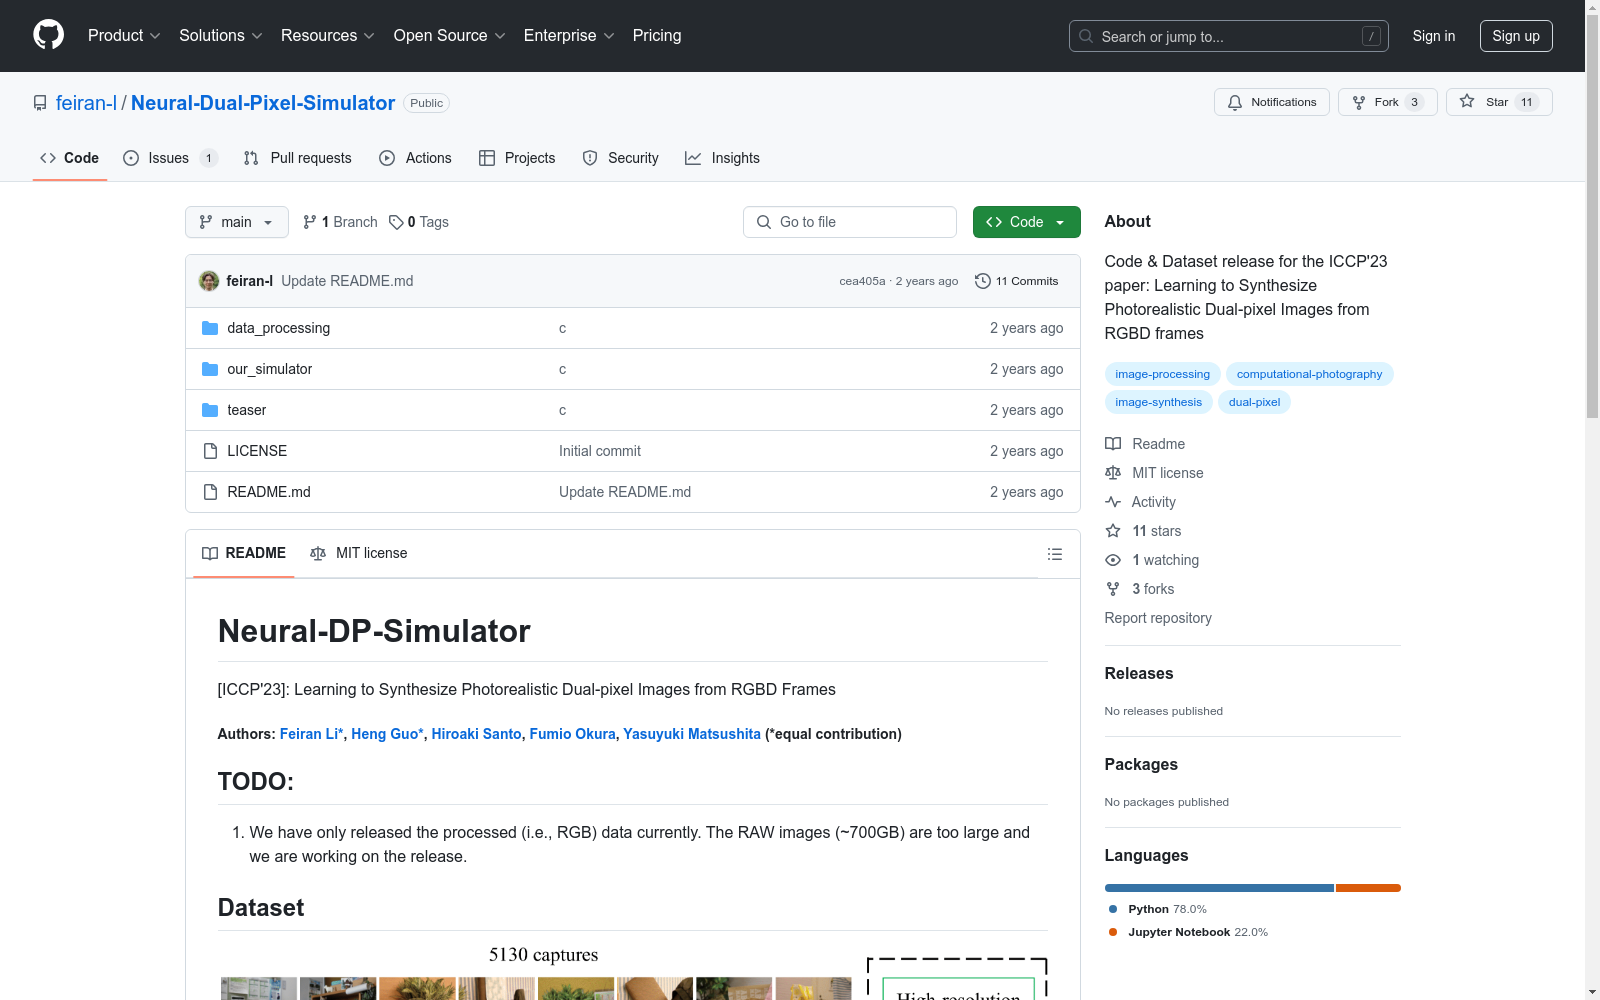View the 1 watching list
The height and width of the screenshot is (1000, 1600).
pos(1152,560)
